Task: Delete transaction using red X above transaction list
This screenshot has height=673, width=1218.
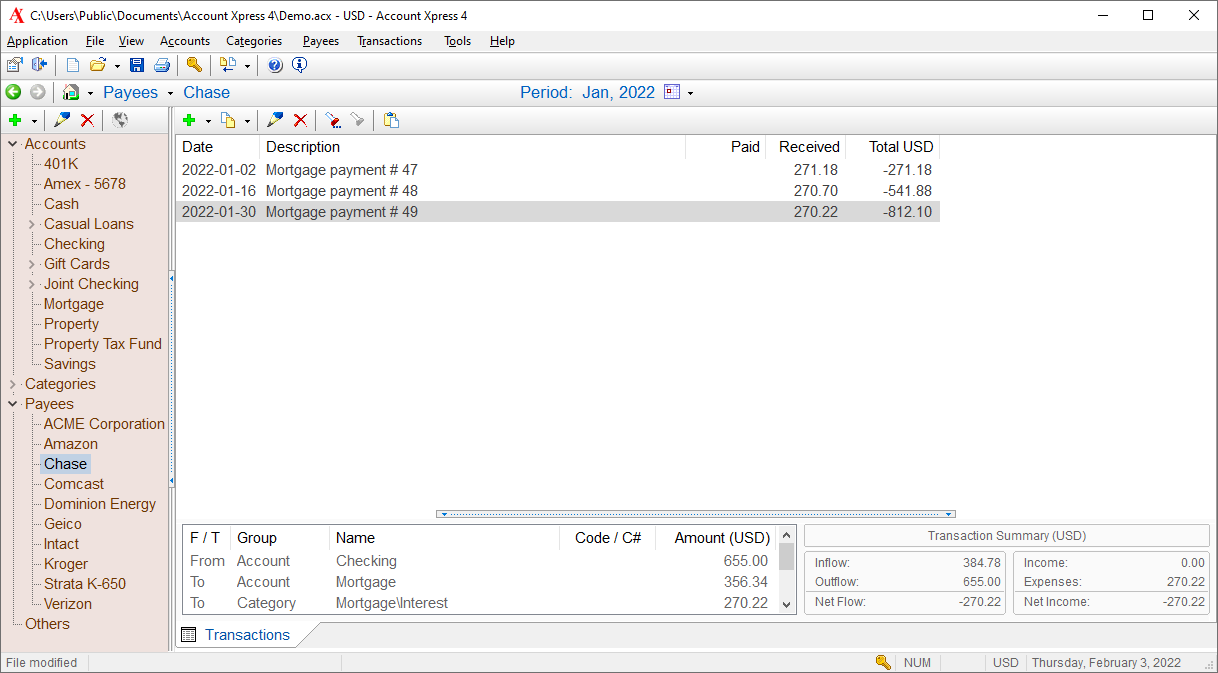Action: [300, 120]
